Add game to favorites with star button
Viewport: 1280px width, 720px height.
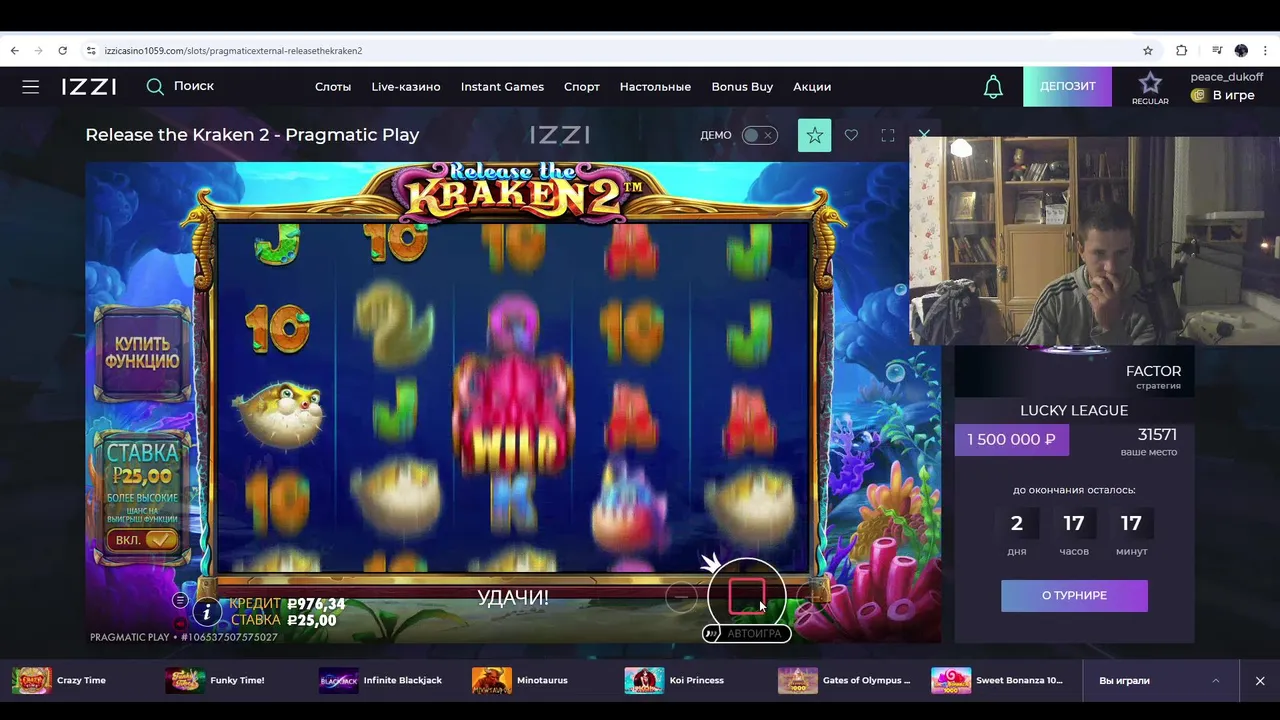click(x=814, y=135)
